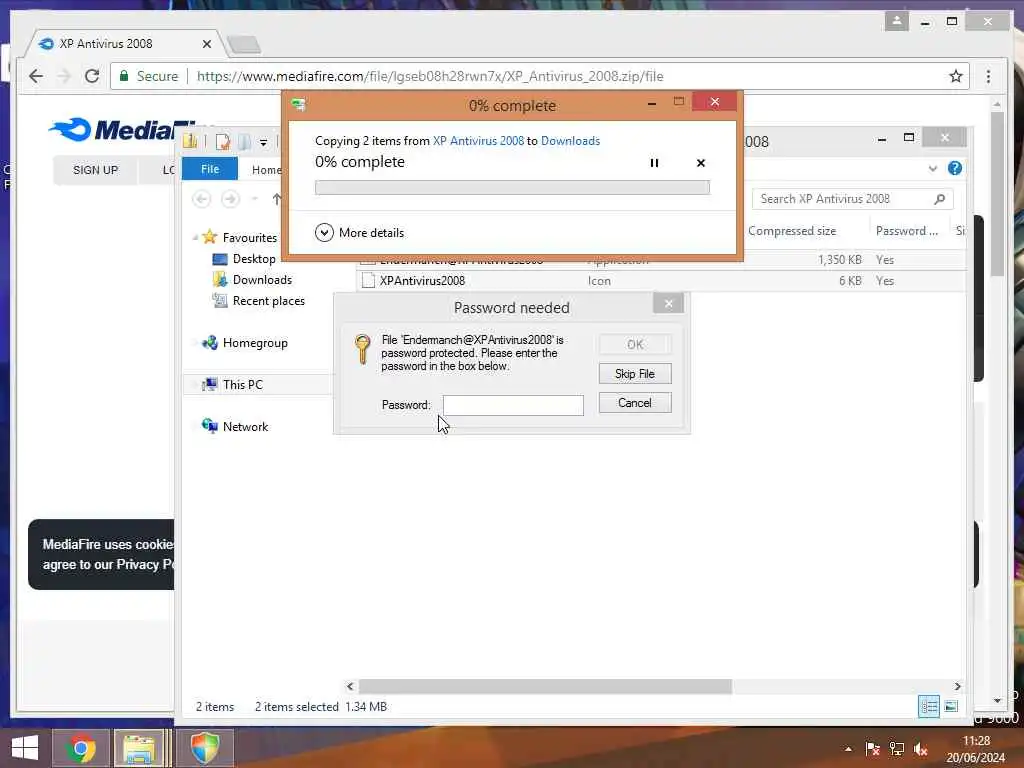Click Explorer forward navigation arrow
Viewport: 1024px width, 768px height.
click(231, 199)
